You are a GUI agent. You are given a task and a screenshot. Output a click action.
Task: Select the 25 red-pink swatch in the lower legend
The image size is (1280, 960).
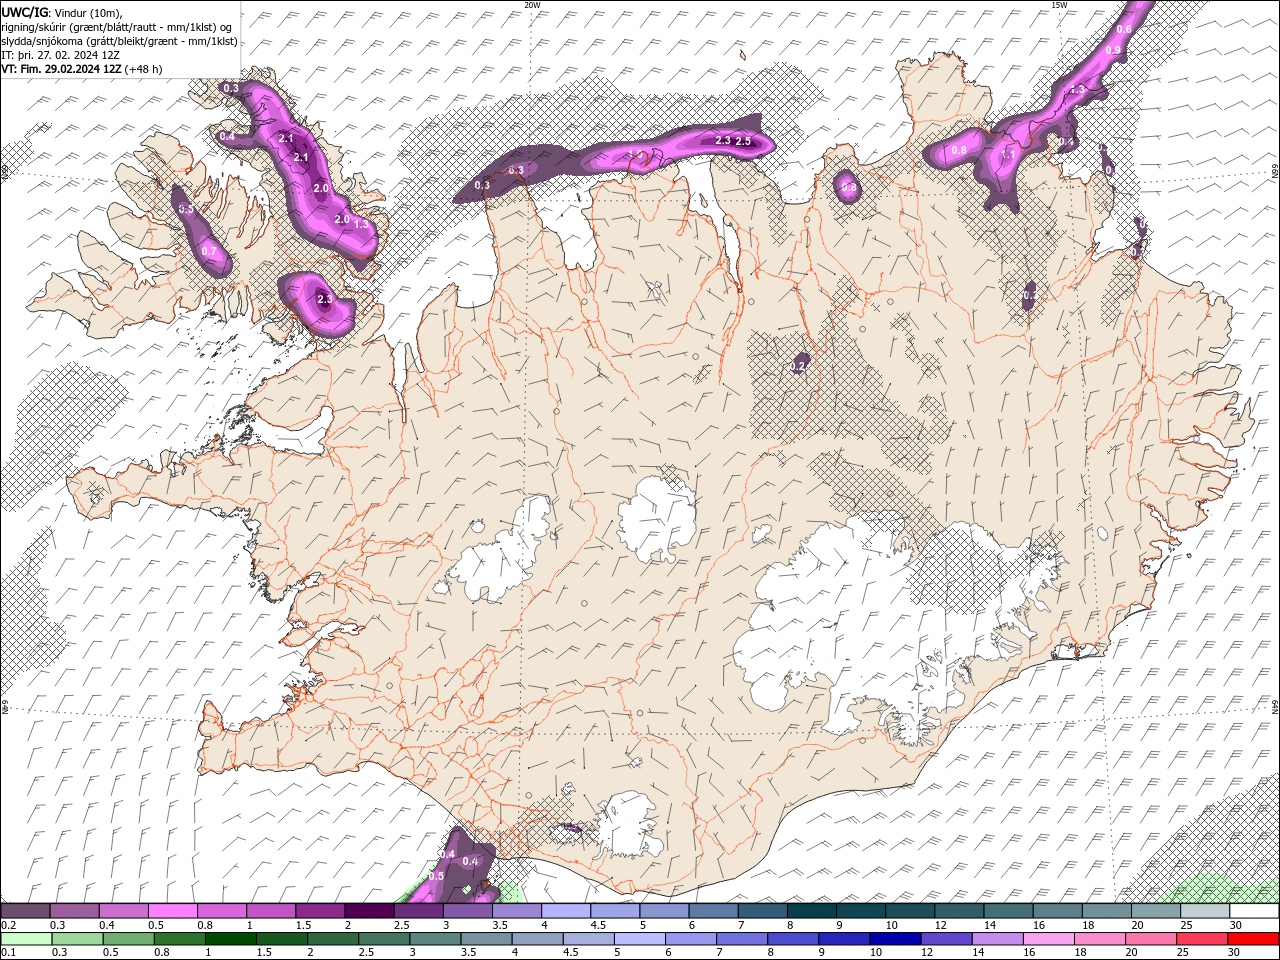coord(1201,939)
